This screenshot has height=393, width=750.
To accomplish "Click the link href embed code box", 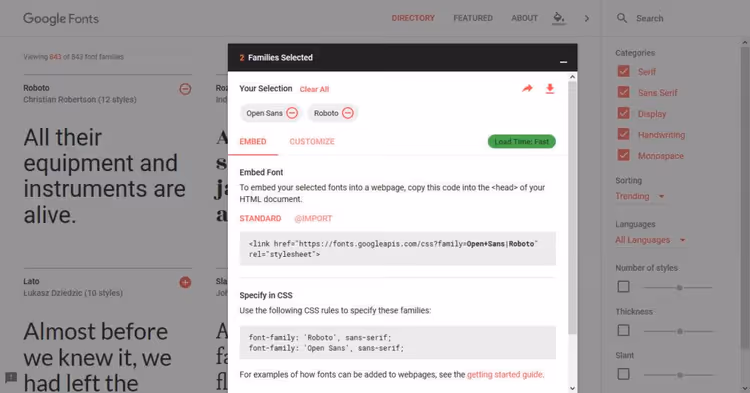I will [x=397, y=249].
